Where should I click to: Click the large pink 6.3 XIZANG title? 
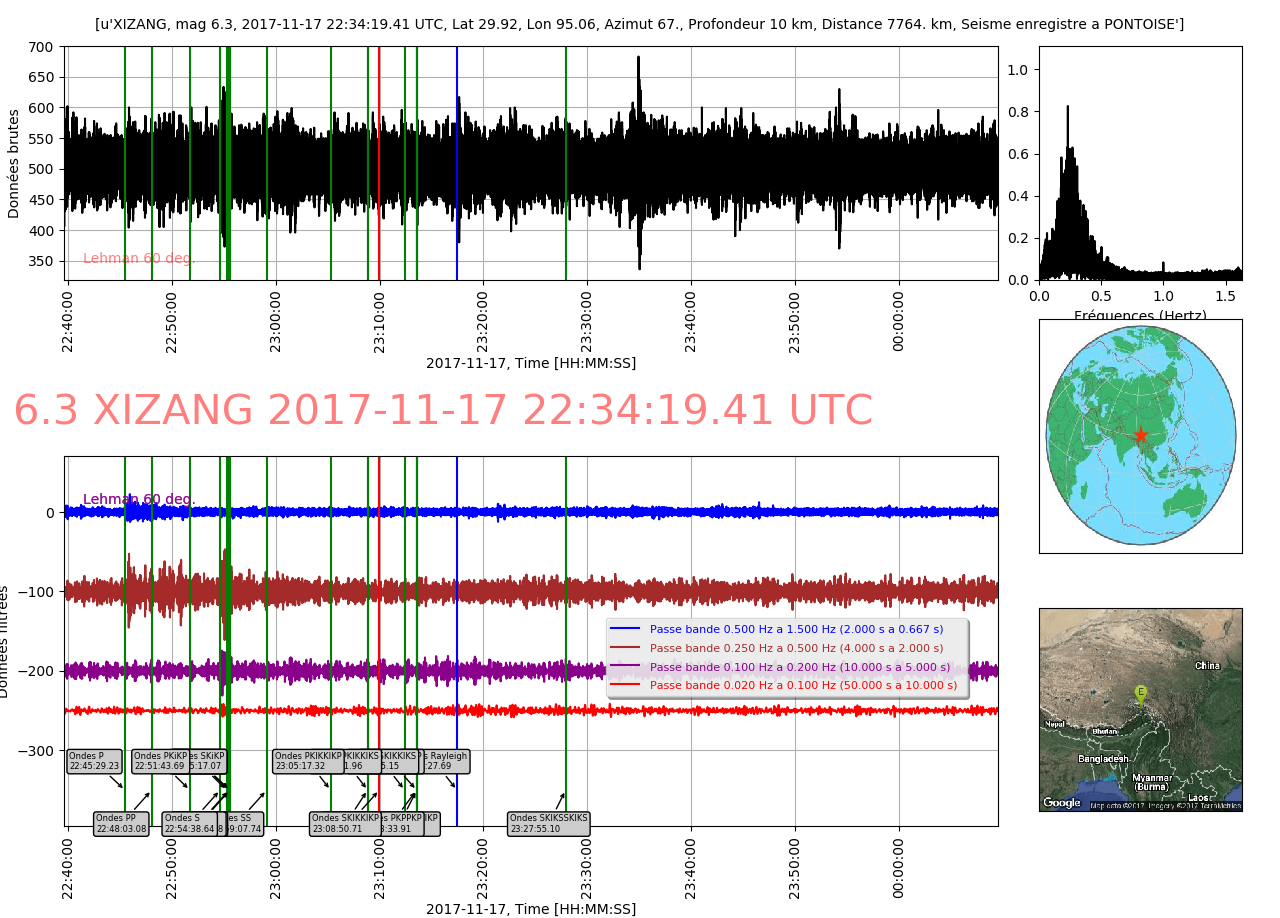click(443, 411)
